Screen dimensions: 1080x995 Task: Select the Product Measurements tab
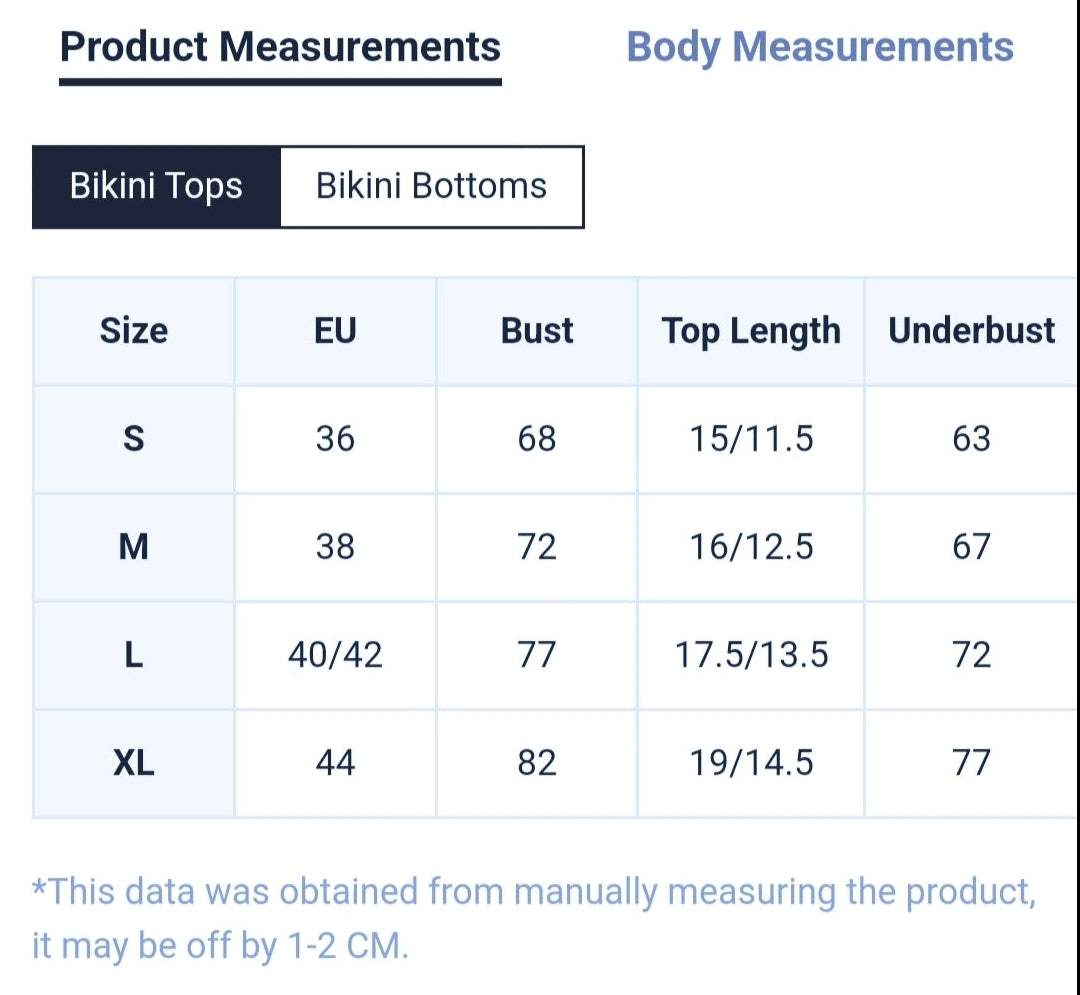pyautogui.click(x=280, y=48)
